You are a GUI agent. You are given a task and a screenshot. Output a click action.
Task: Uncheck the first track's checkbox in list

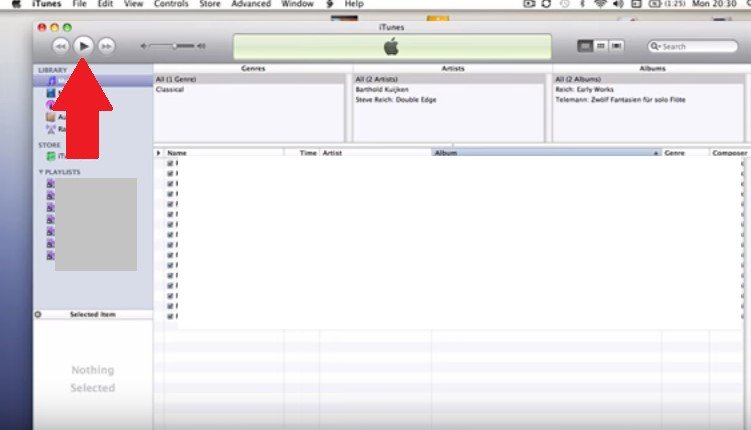(170, 163)
